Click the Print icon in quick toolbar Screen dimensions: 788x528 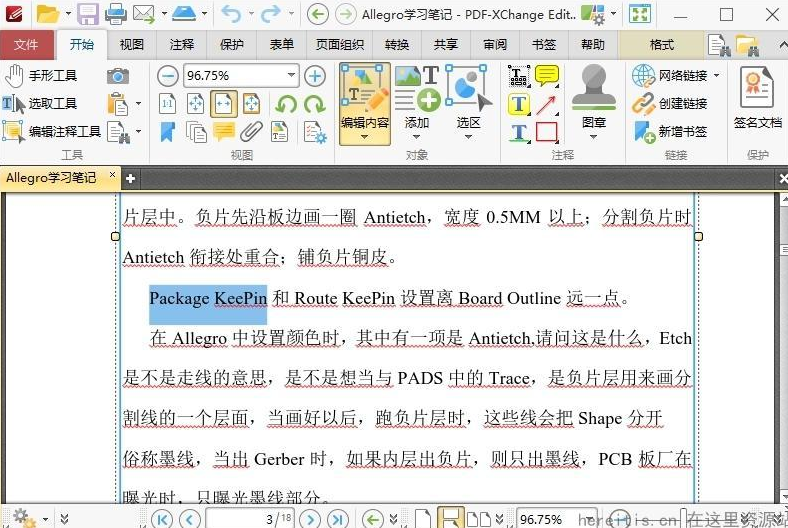(x=116, y=14)
